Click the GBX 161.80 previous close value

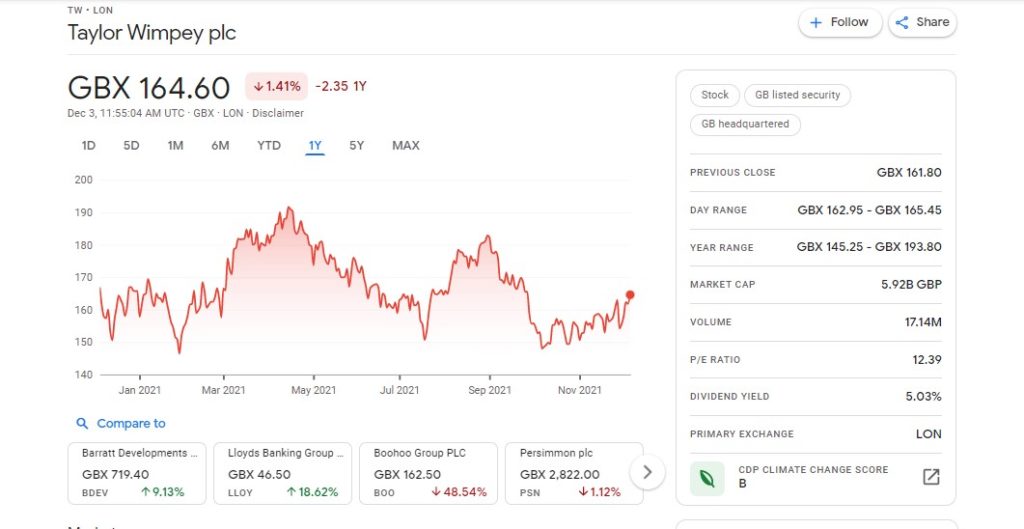coord(908,172)
